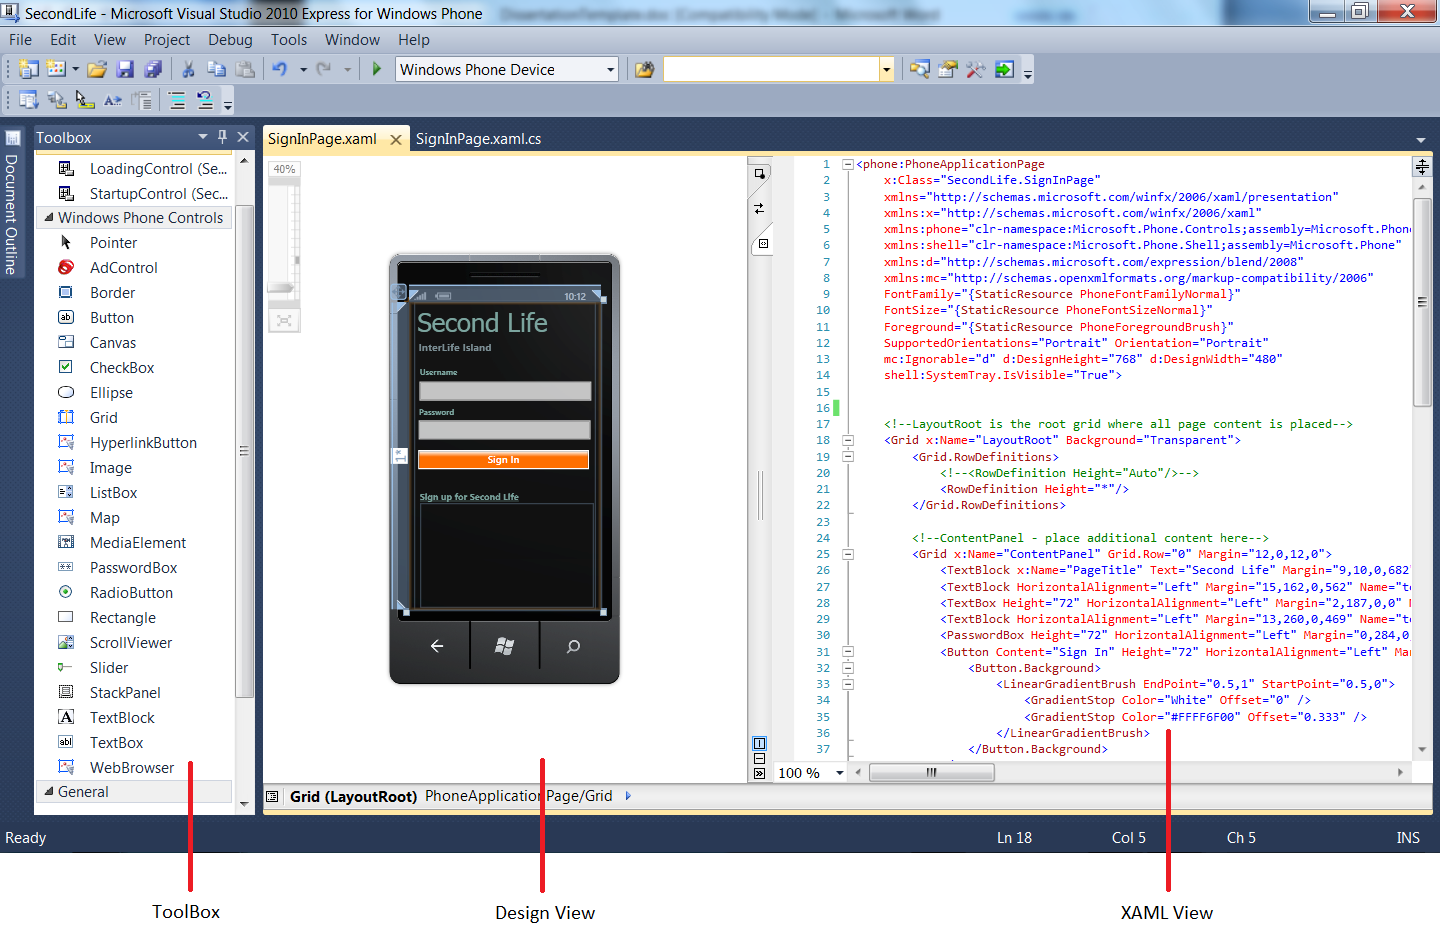1440x929 pixels.
Task: Open the active documents list dropdown
Action: coord(1421,140)
